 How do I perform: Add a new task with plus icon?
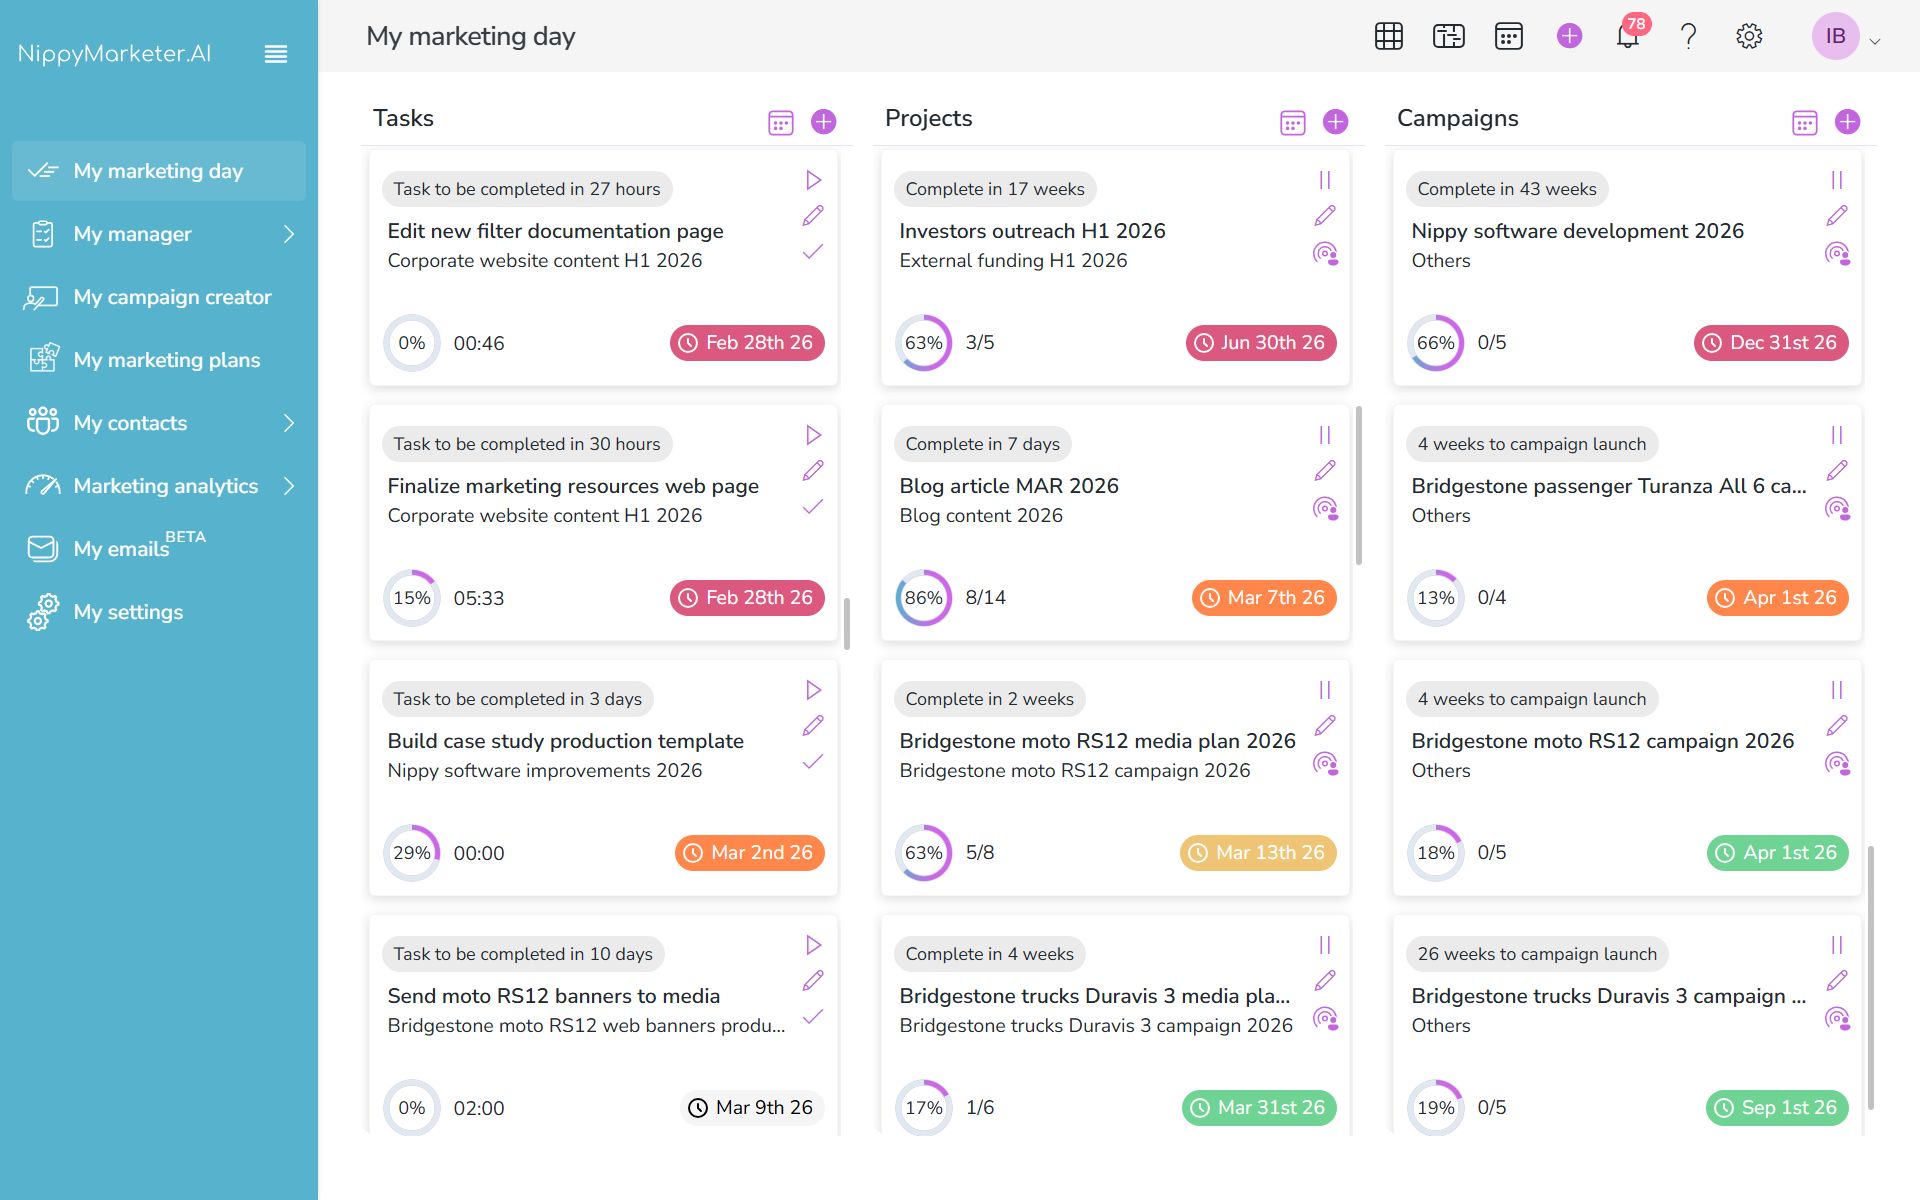pos(823,122)
